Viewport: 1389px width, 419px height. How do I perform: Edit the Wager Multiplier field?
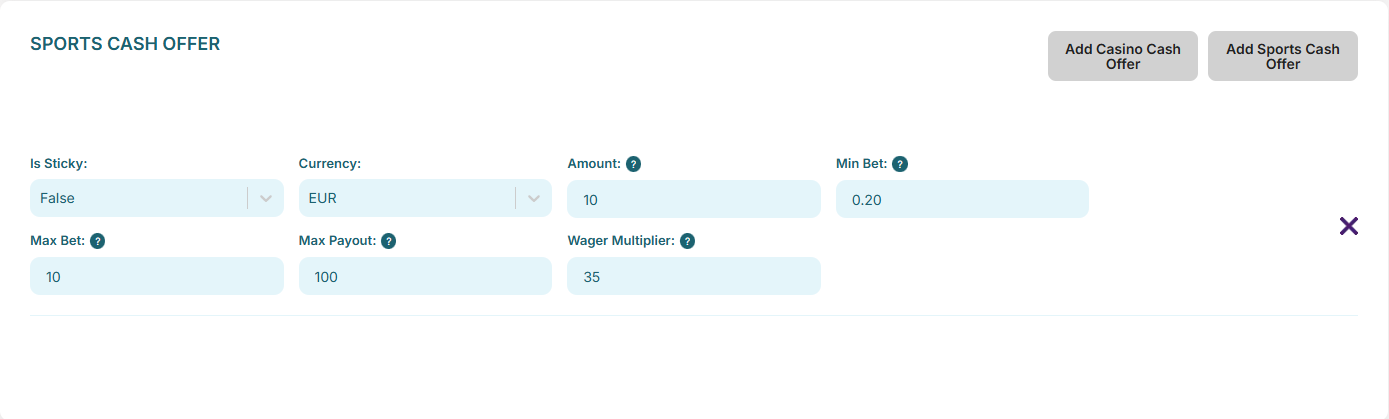[693, 276]
